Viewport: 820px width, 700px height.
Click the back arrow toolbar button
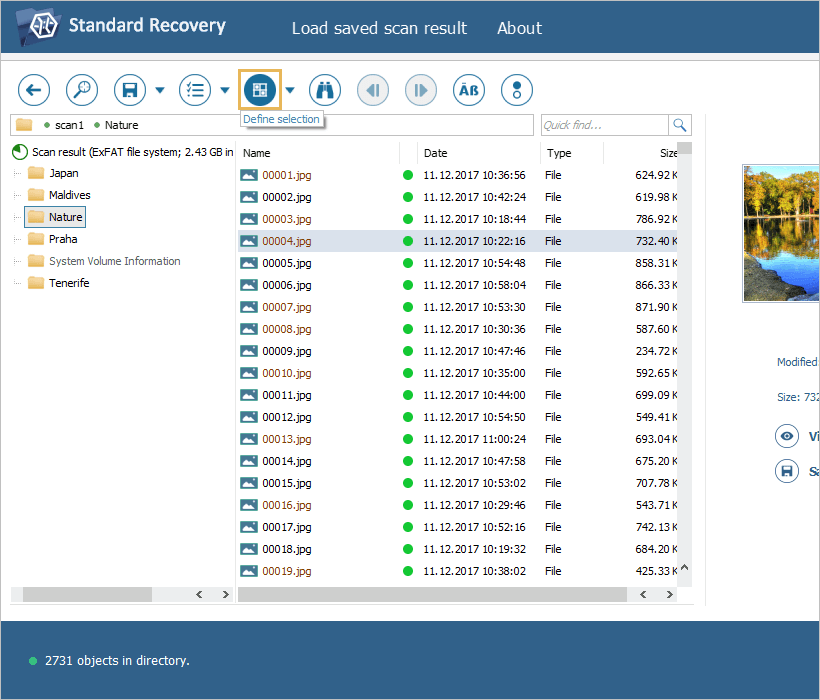(x=34, y=90)
